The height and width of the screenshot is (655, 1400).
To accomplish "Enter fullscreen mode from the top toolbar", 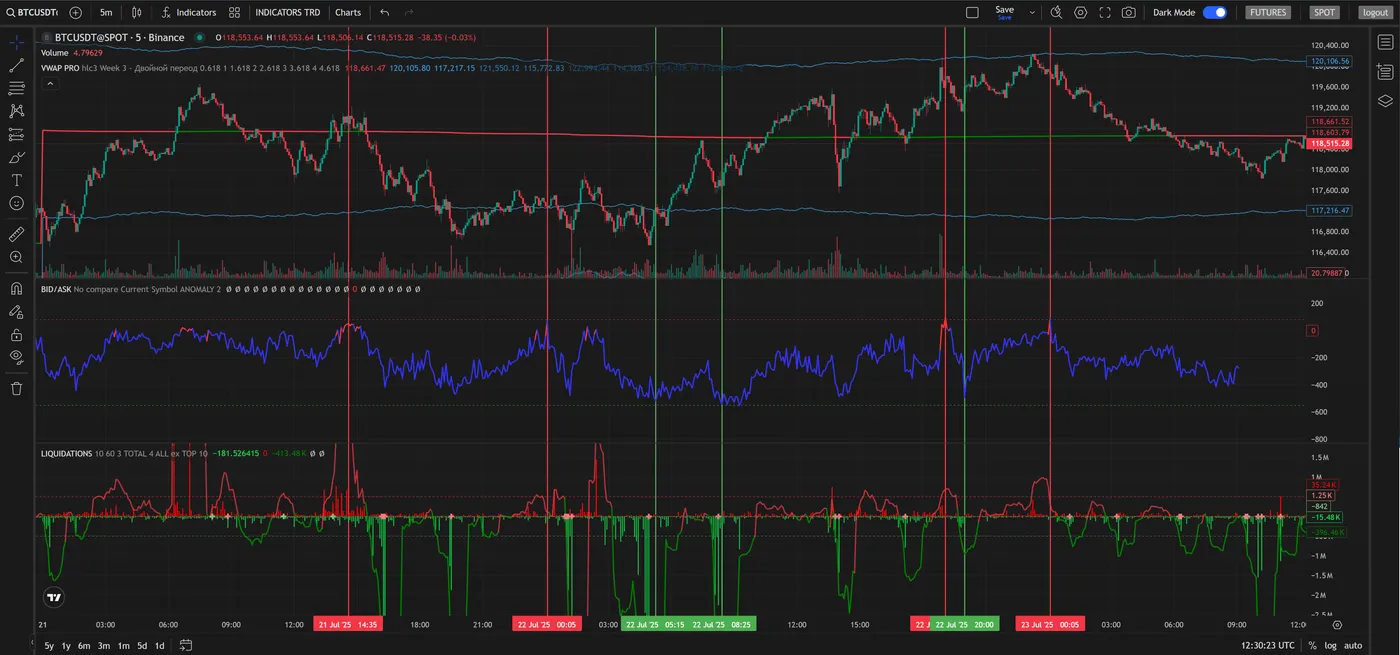I will (x=1105, y=12).
